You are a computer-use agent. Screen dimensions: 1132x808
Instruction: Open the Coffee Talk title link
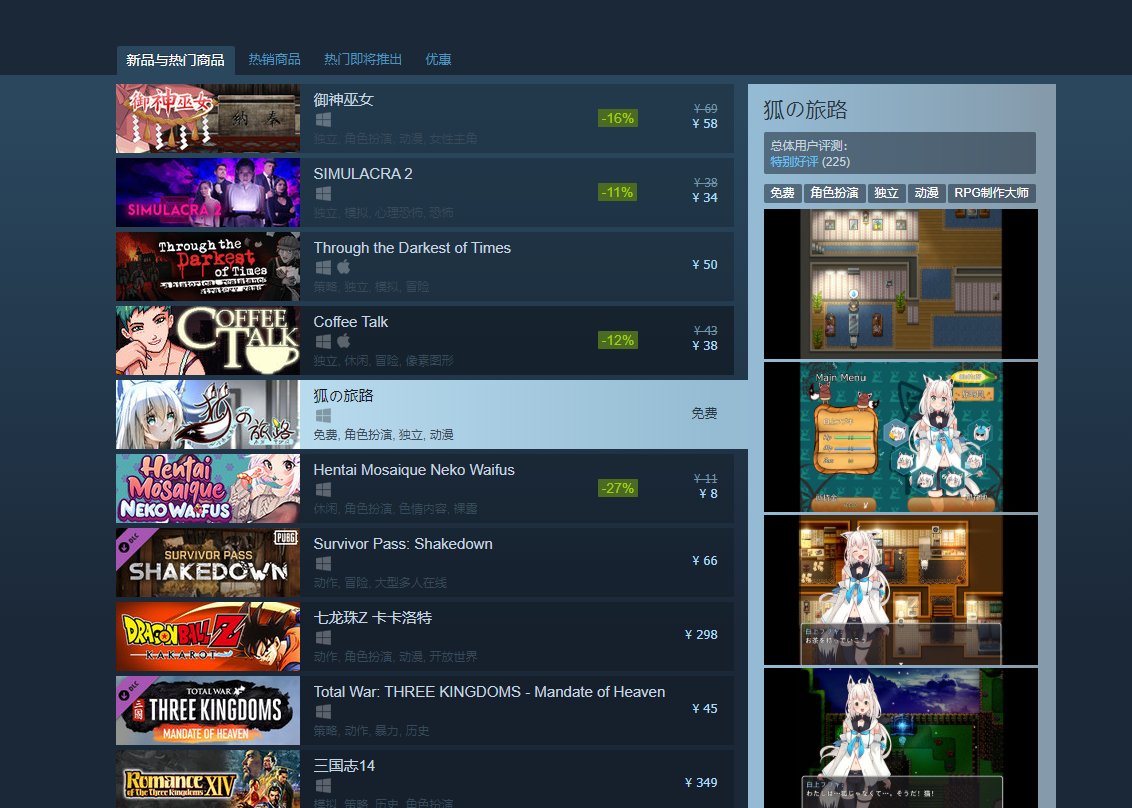point(351,322)
